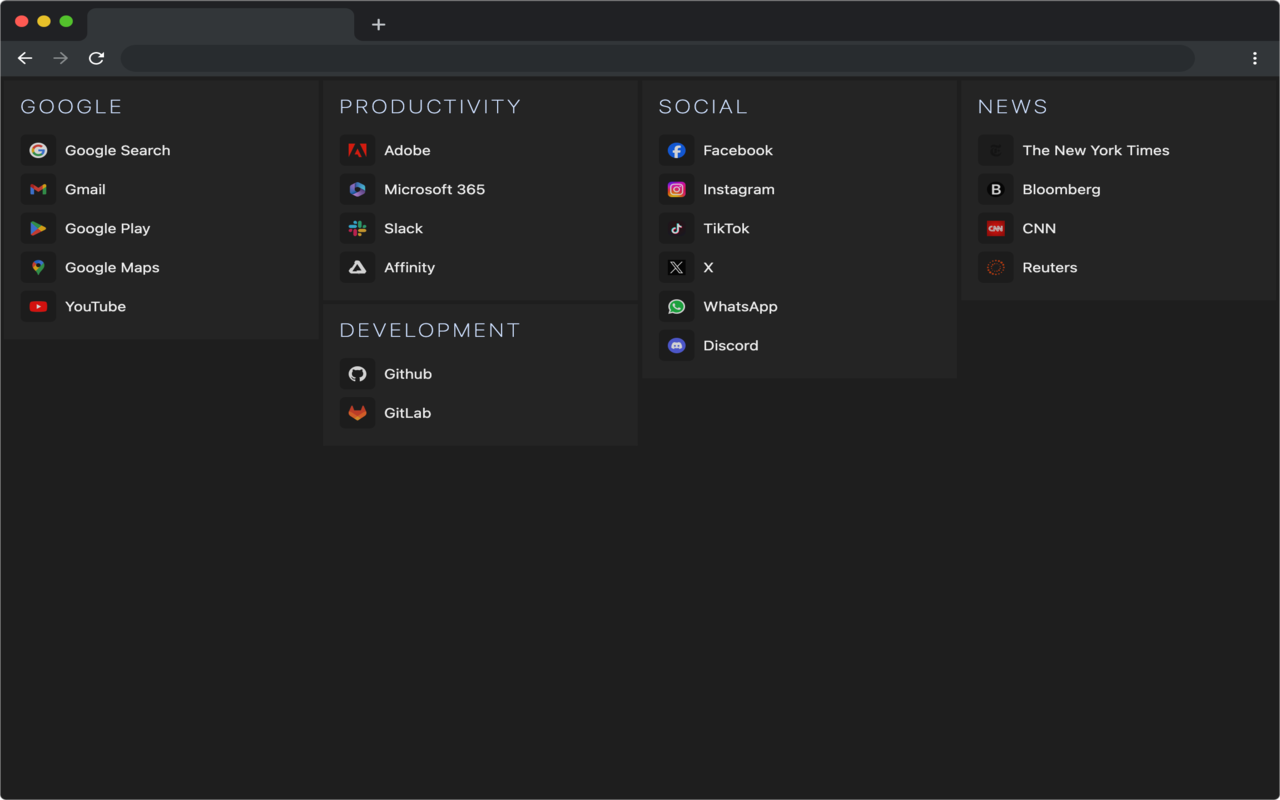Image resolution: width=1280 pixels, height=800 pixels.
Task: Click the Google Search icon
Action: [38, 151]
